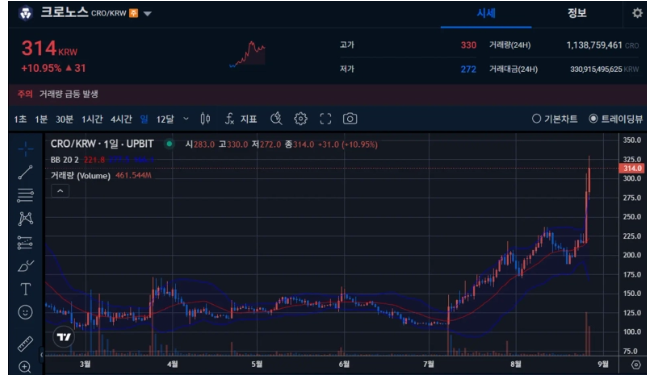This screenshot has width=647, height=376.
Task: Select the trend line drawing tool
Action: pyautogui.click(x=25, y=172)
